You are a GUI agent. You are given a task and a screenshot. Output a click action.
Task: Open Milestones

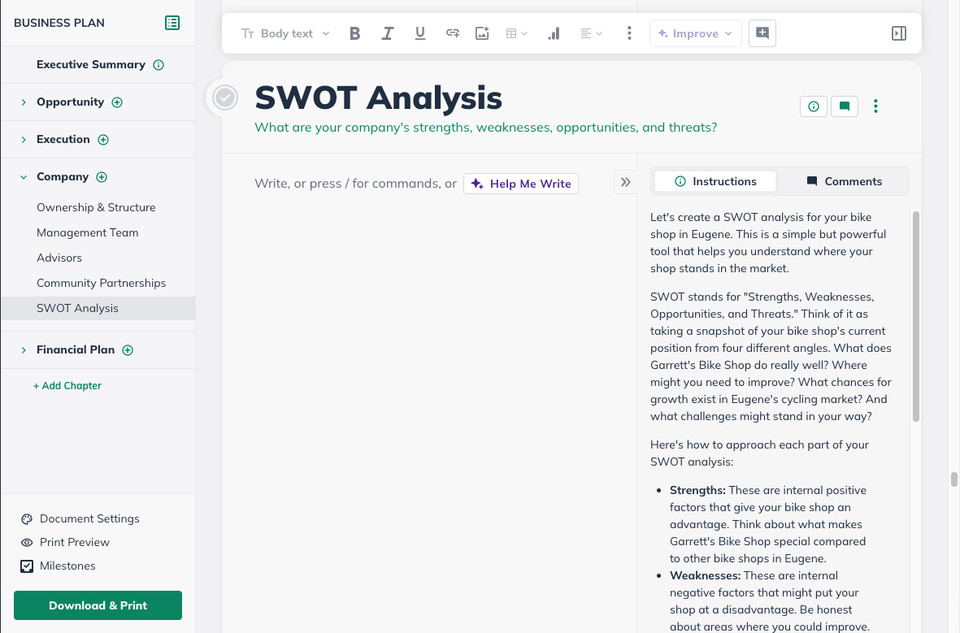[x=58, y=566]
